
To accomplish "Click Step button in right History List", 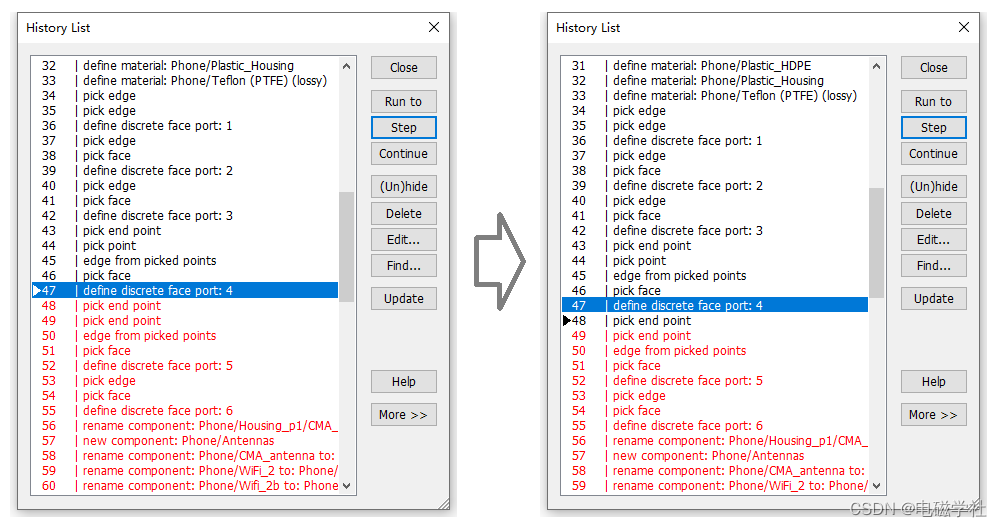I will click(x=934, y=128).
